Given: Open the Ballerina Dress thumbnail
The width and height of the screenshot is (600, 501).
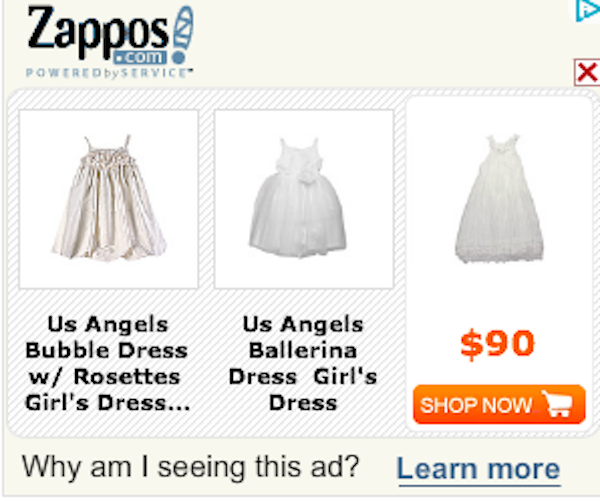Looking at the screenshot, I should [304, 199].
